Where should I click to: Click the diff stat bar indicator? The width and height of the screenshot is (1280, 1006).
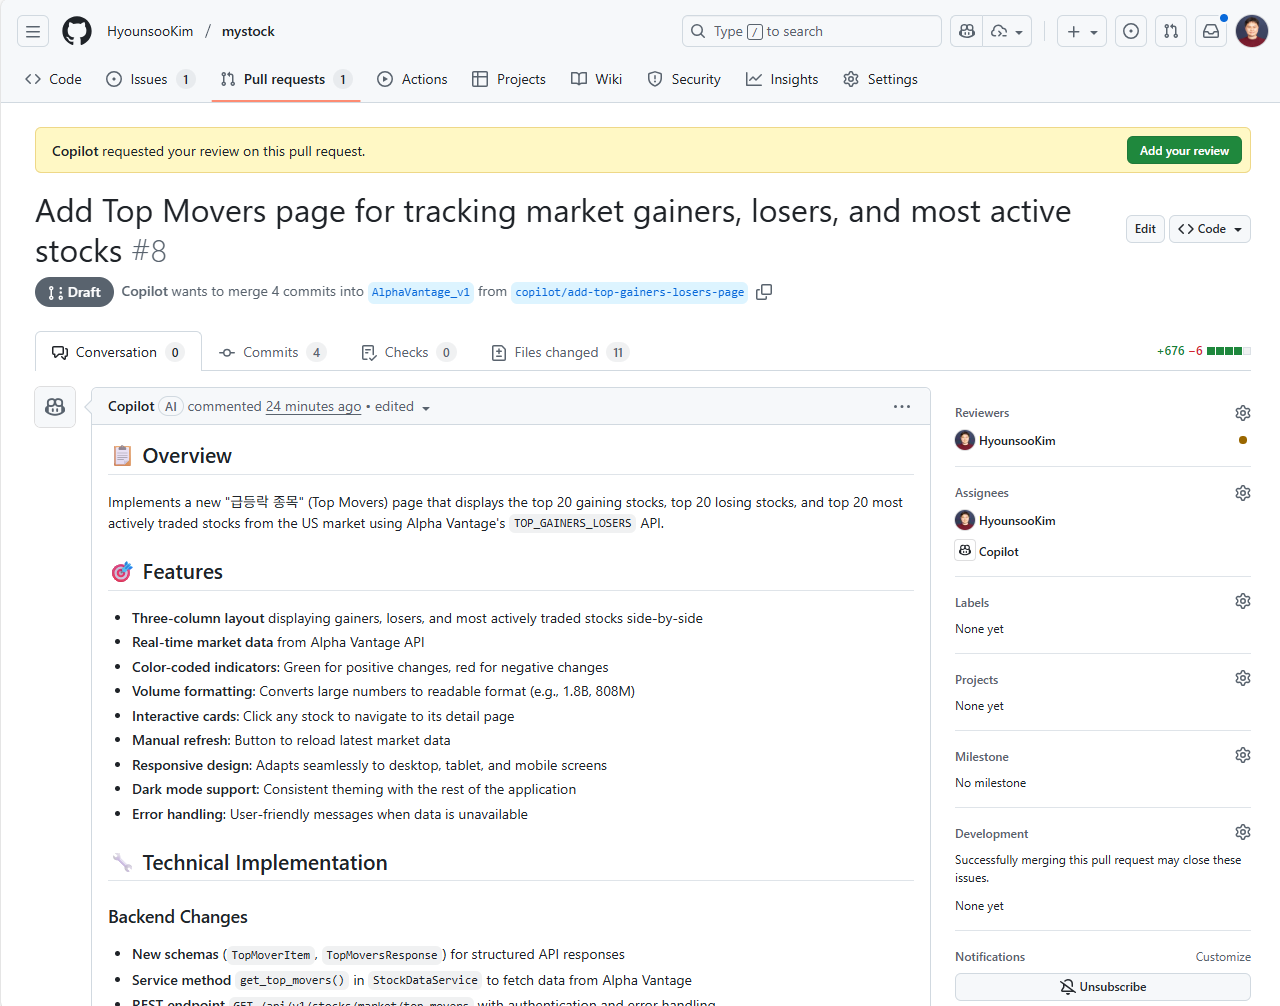(x=1228, y=351)
